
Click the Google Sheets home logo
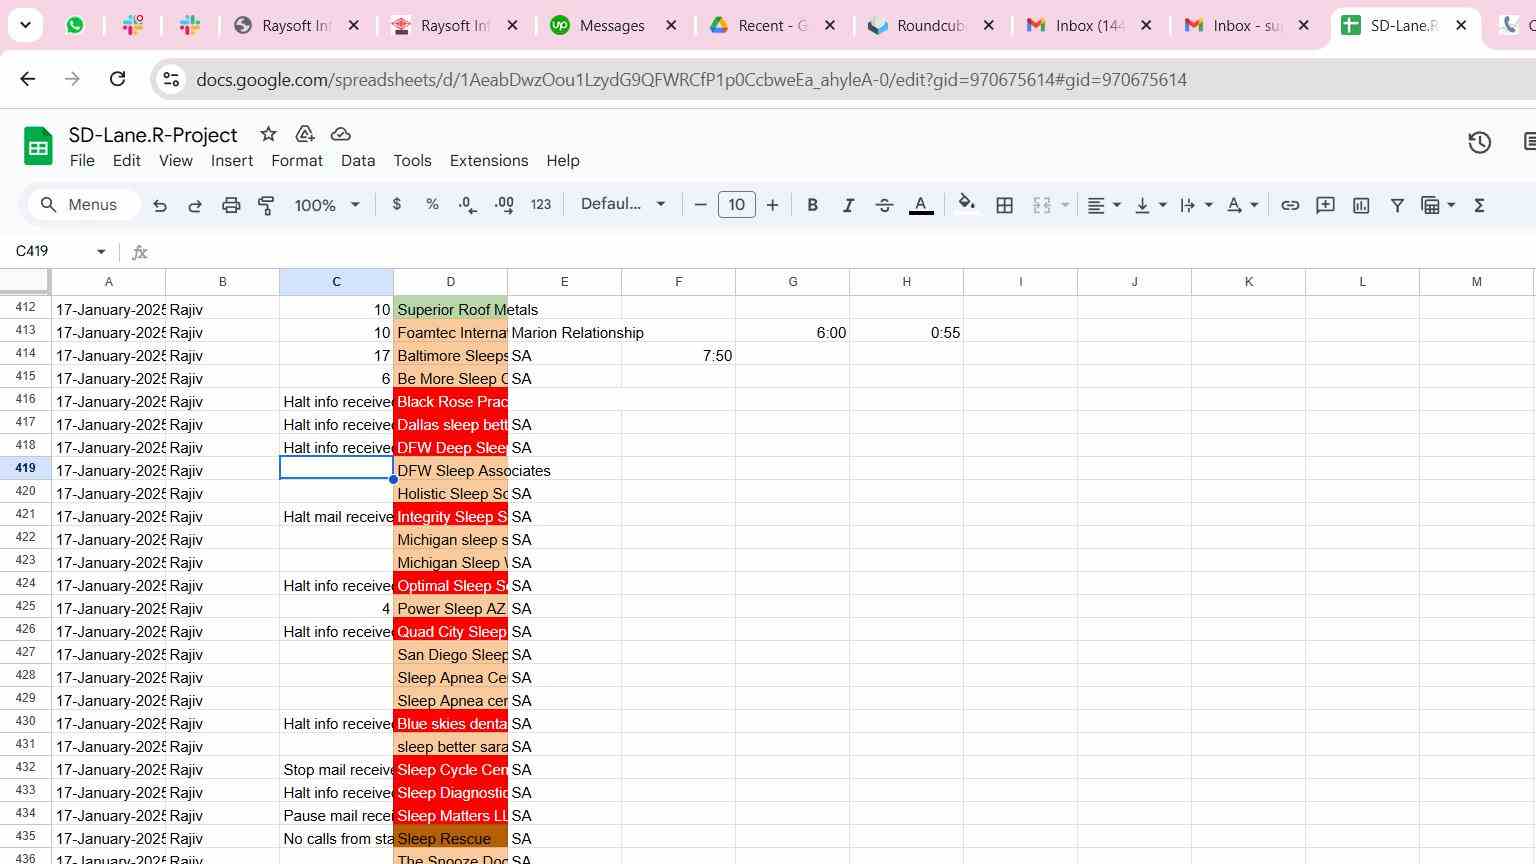(38, 146)
